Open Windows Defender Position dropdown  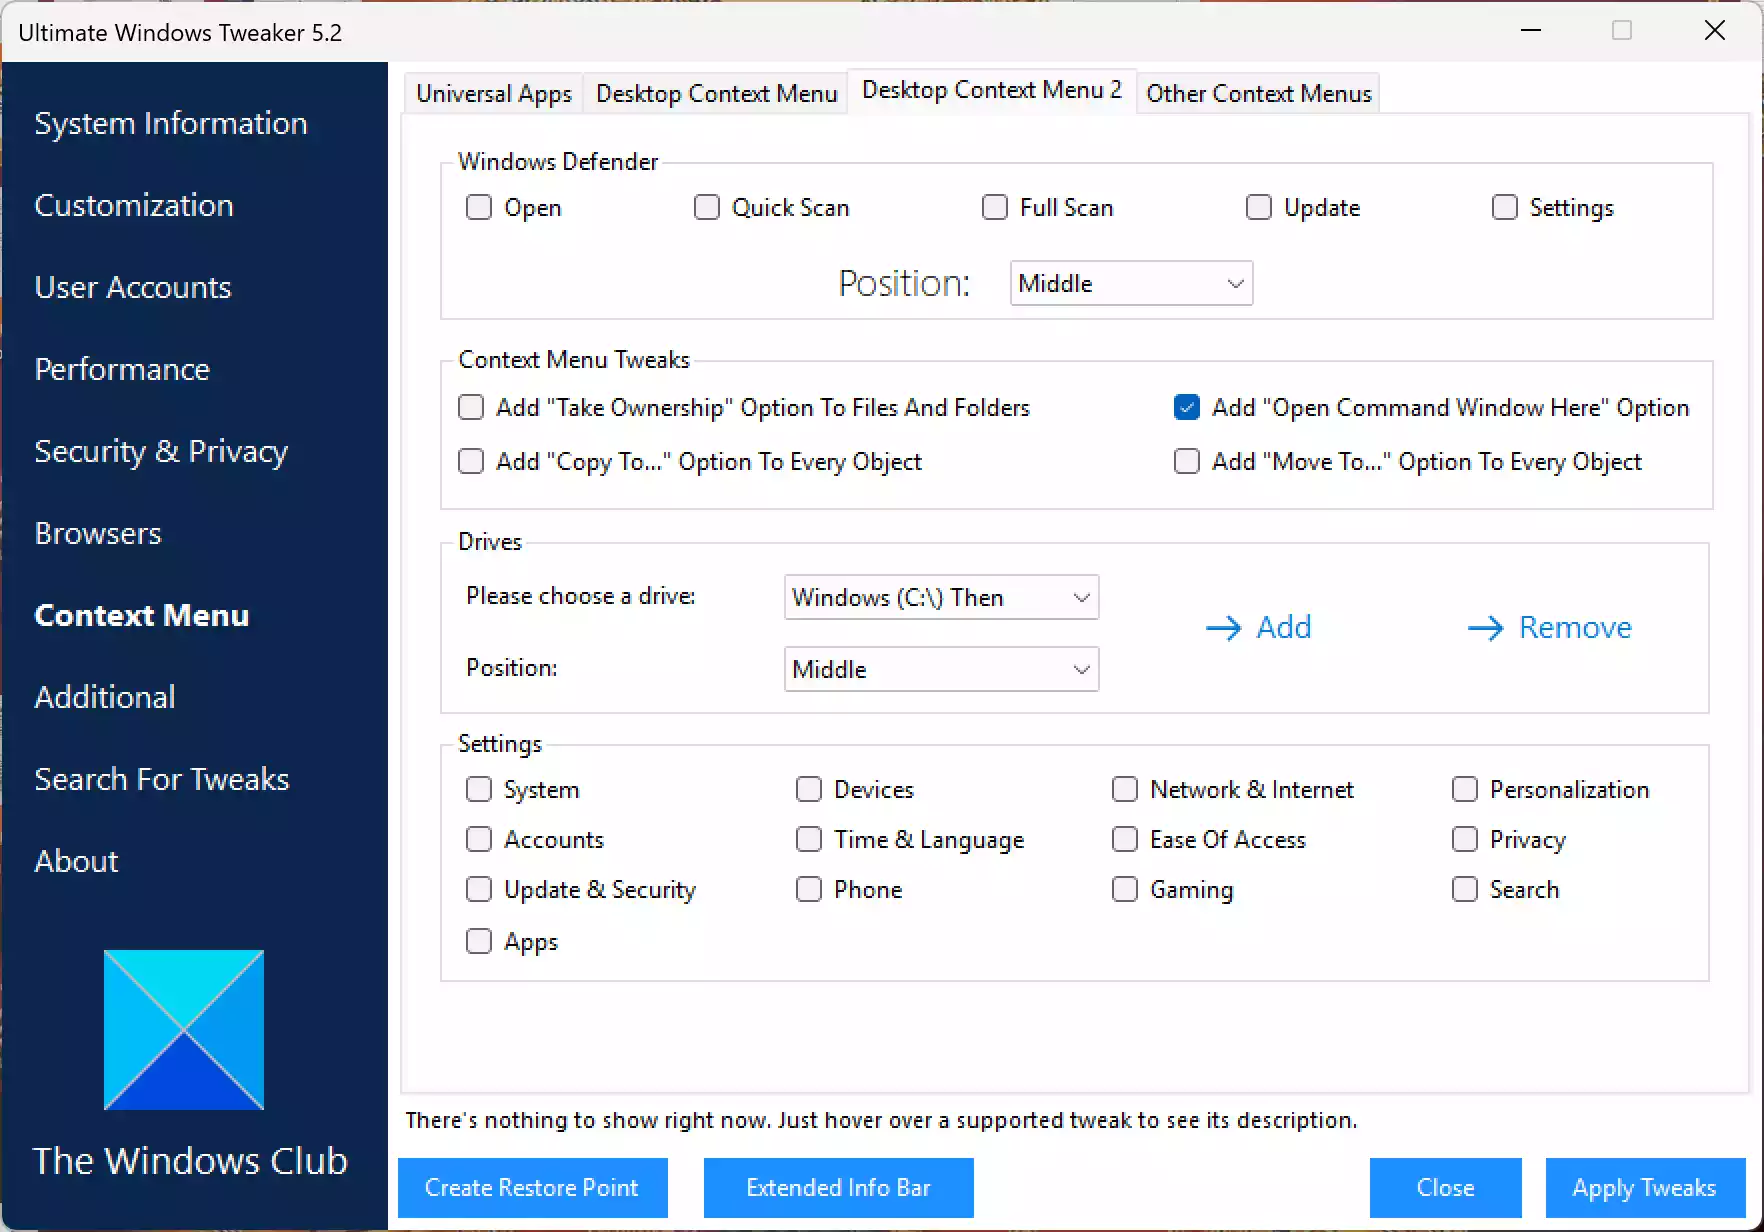[x=1131, y=284]
